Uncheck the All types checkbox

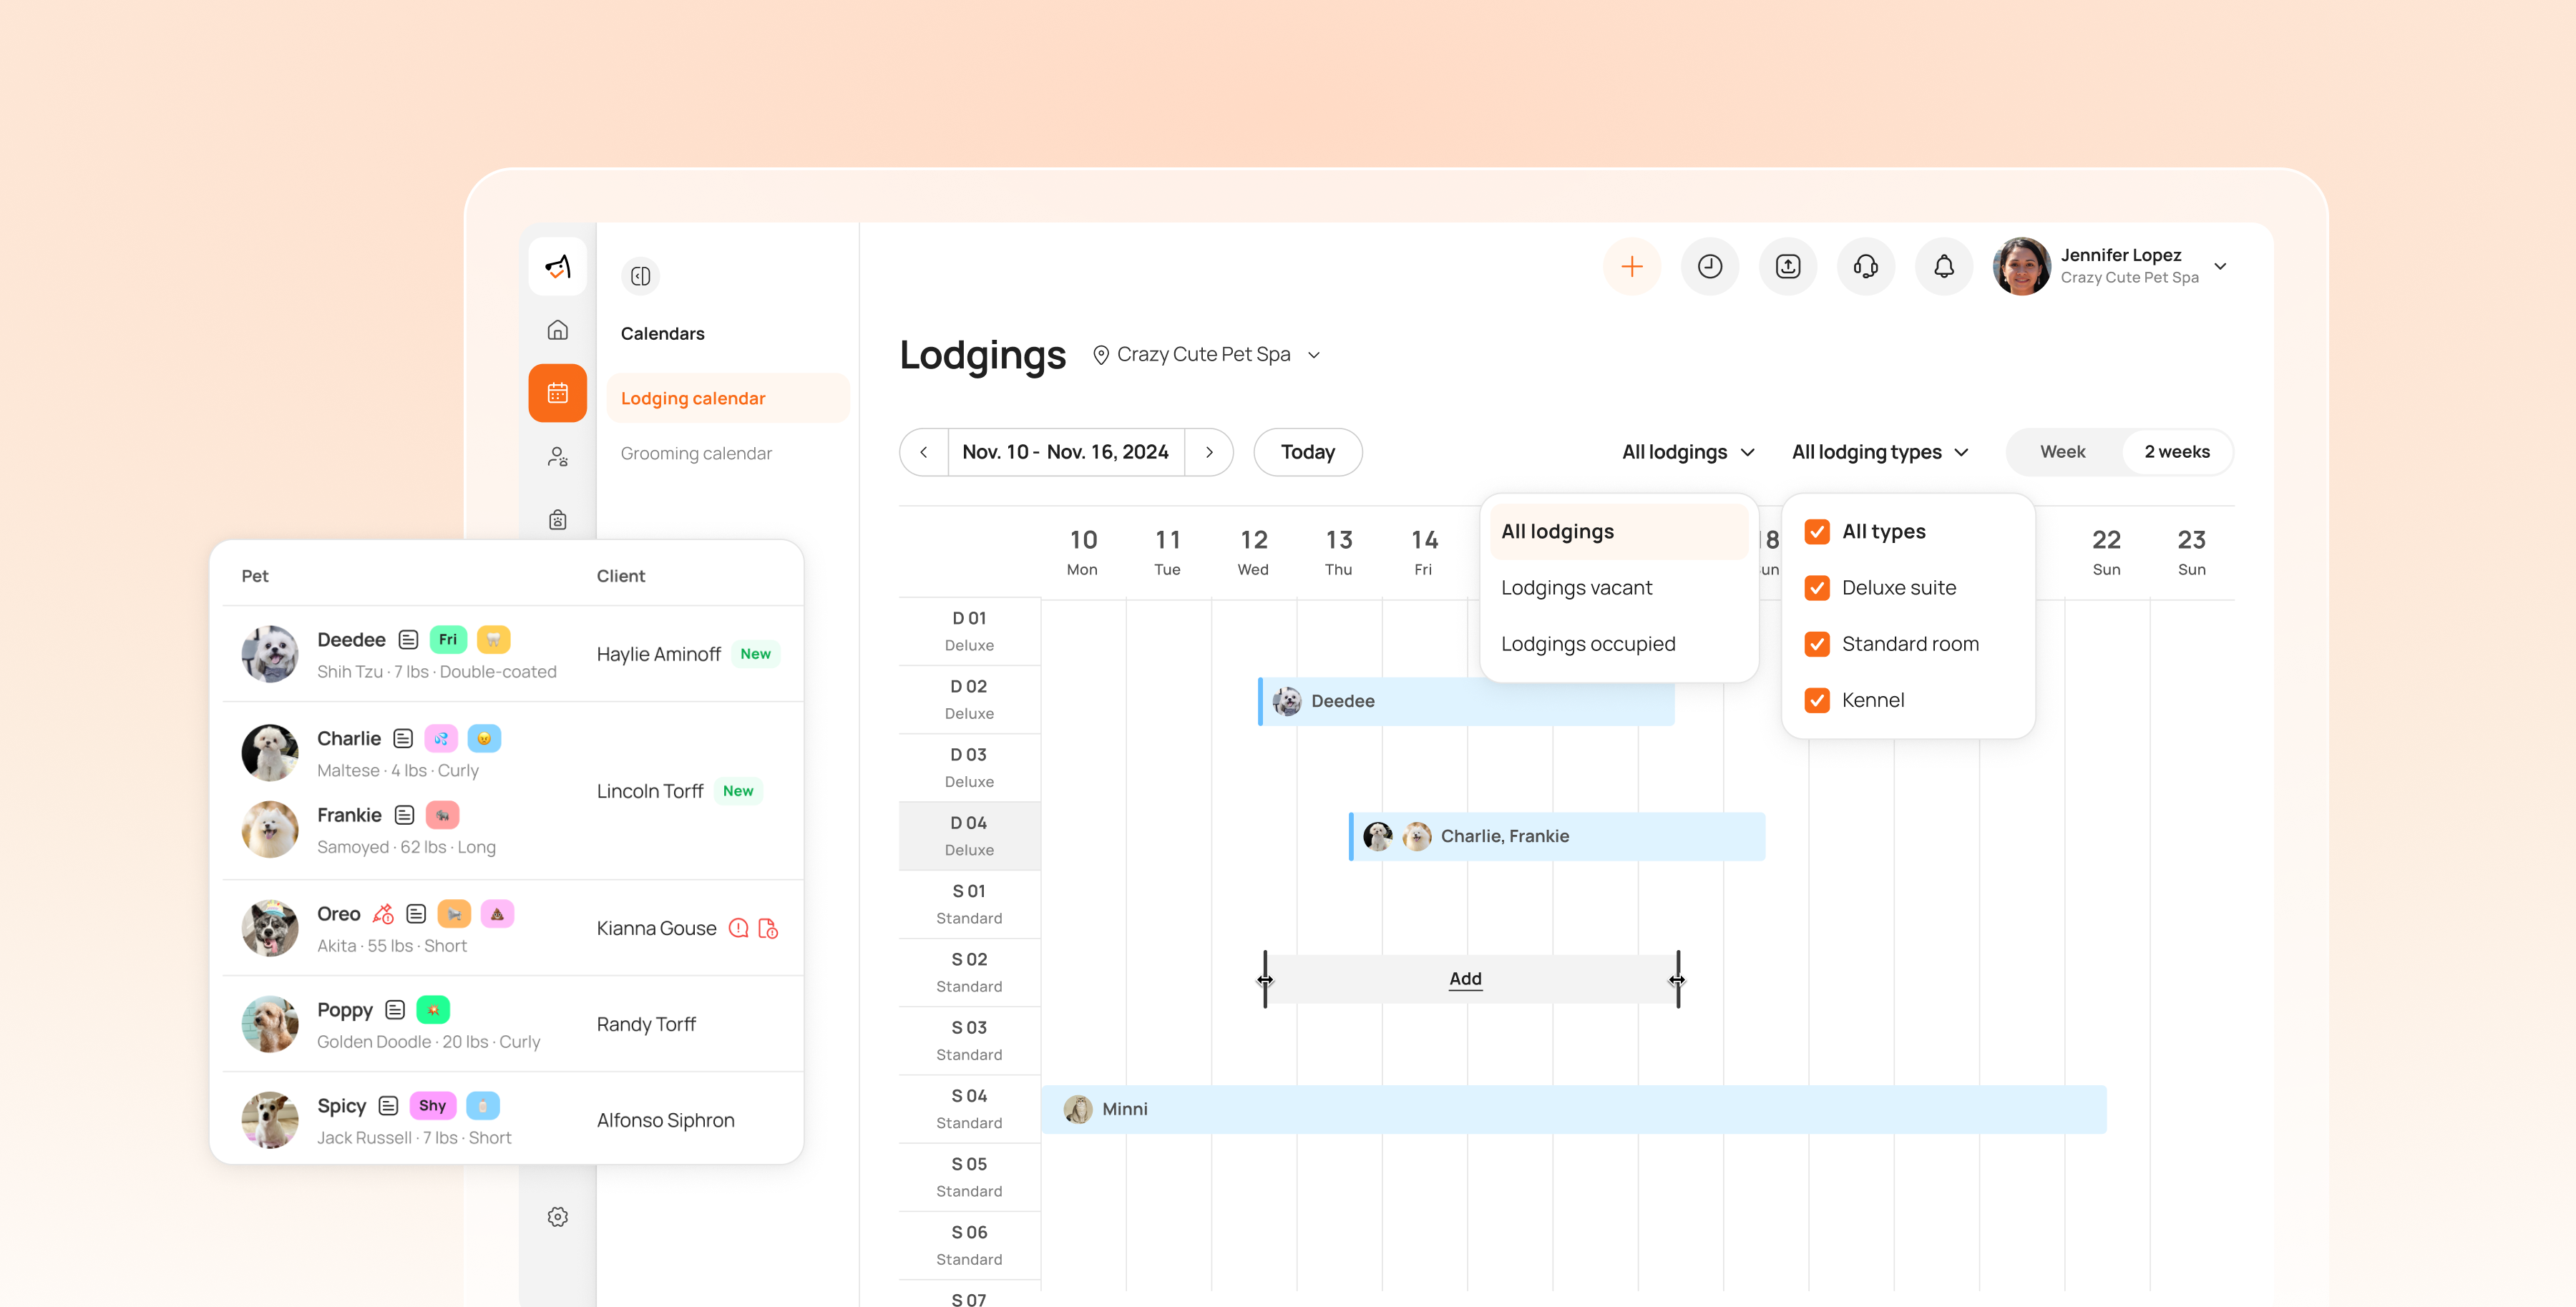(1817, 531)
